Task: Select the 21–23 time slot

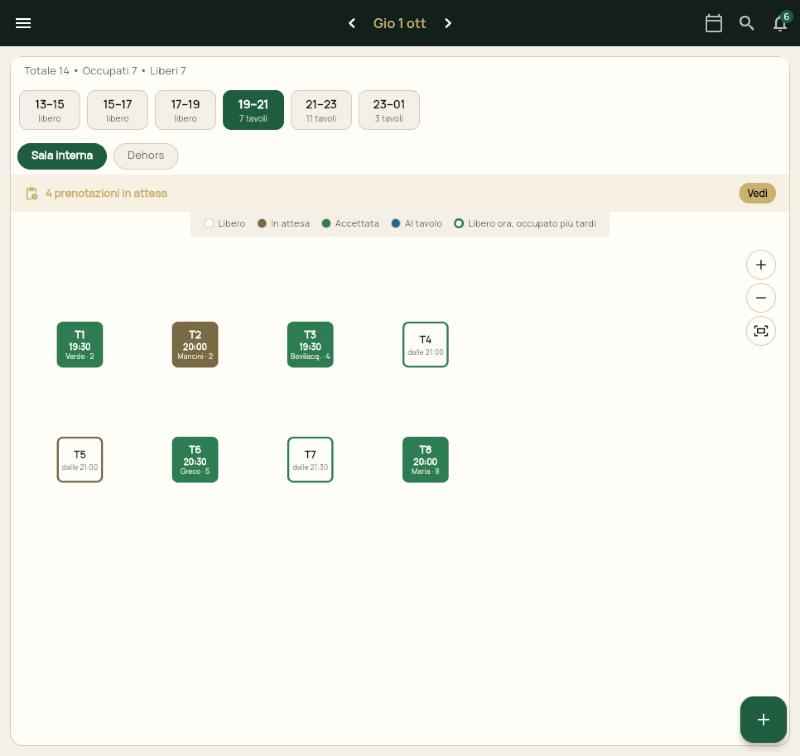Action: point(321,110)
